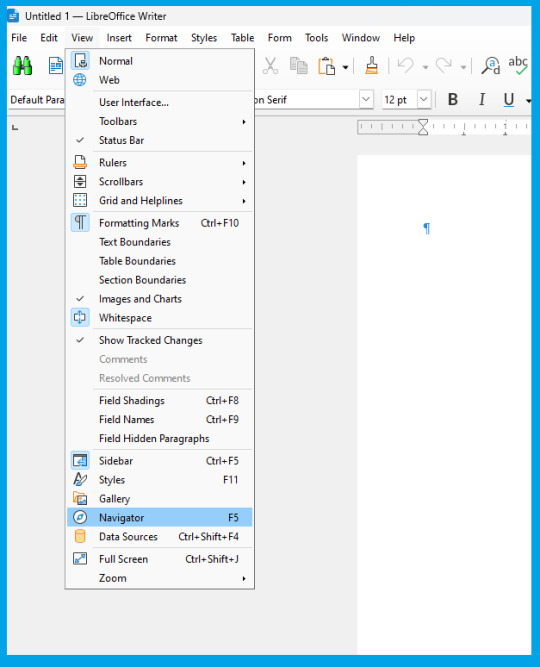This screenshot has height=667, width=540.
Task: Select Data Sources menu entry
Action: [160, 537]
